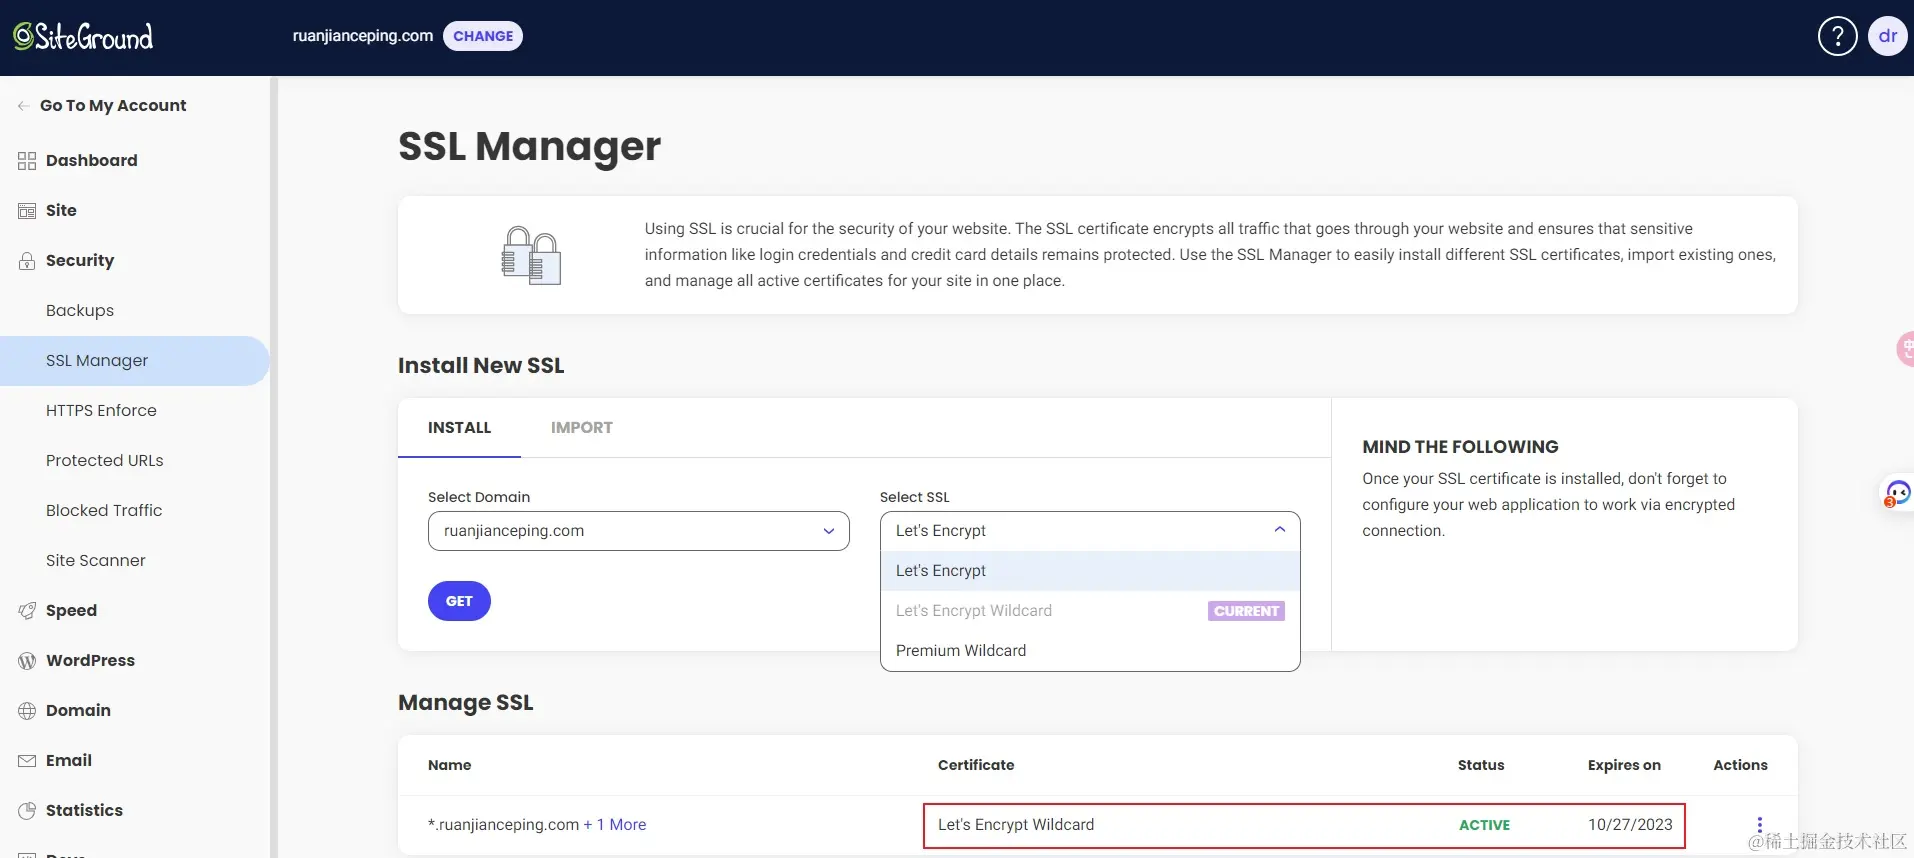The height and width of the screenshot is (858, 1914).
Task: Expand the WordPress sidebar section
Action: (90, 661)
